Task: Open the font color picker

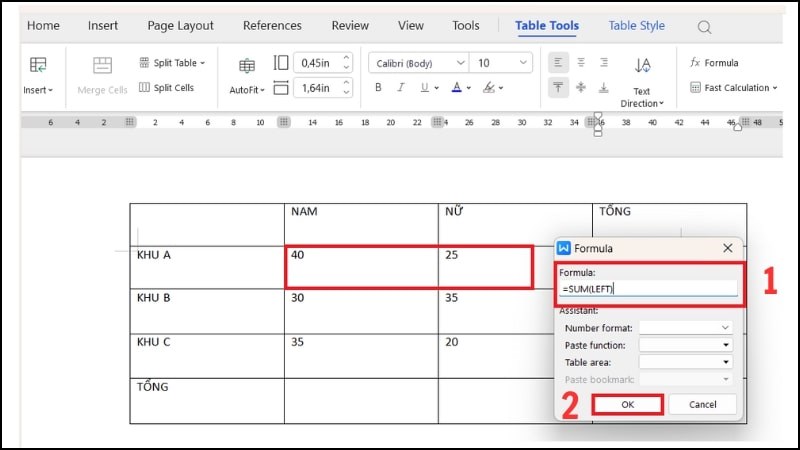Action: point(457,88)
